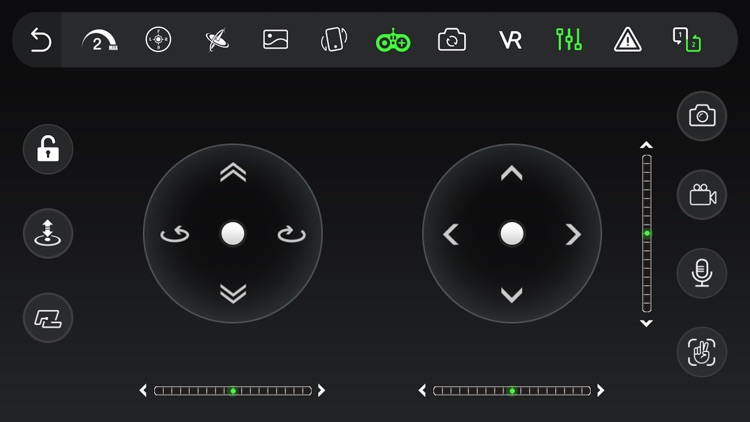Click the right horizontal trim slider bar
750x422 pixels.
point(512,391)
